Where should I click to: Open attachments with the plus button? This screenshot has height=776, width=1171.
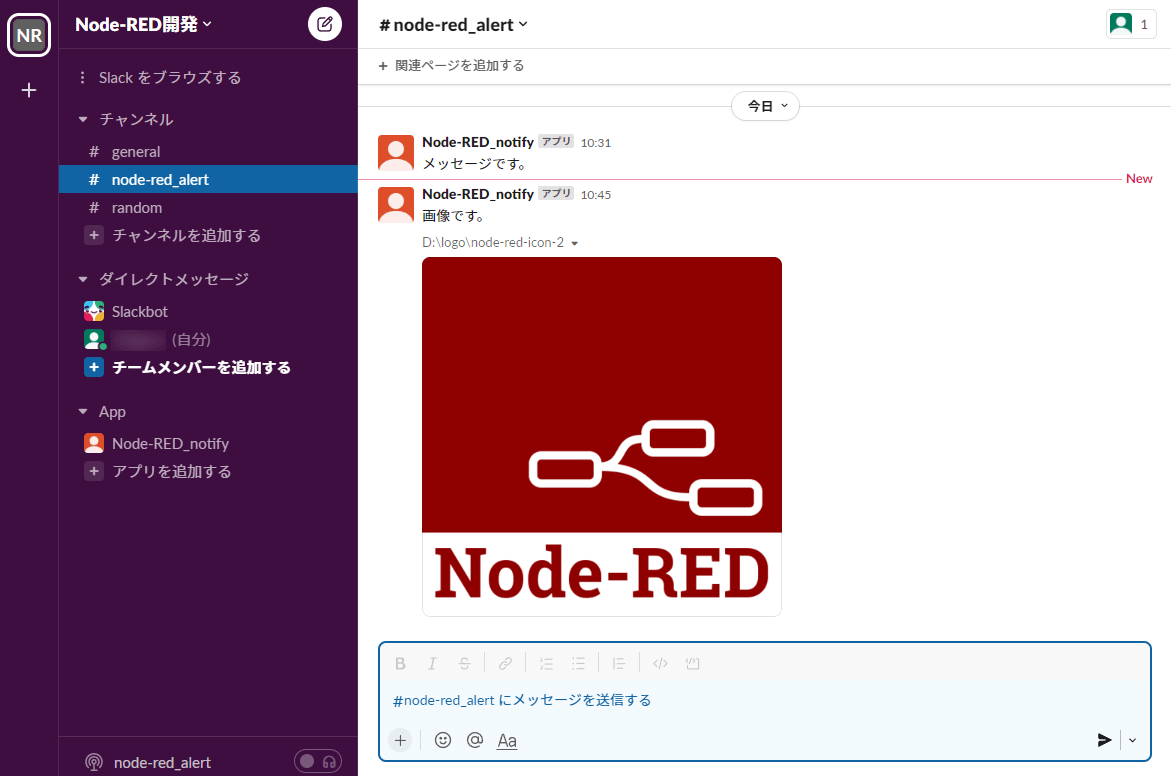click(x=400, y=740)
